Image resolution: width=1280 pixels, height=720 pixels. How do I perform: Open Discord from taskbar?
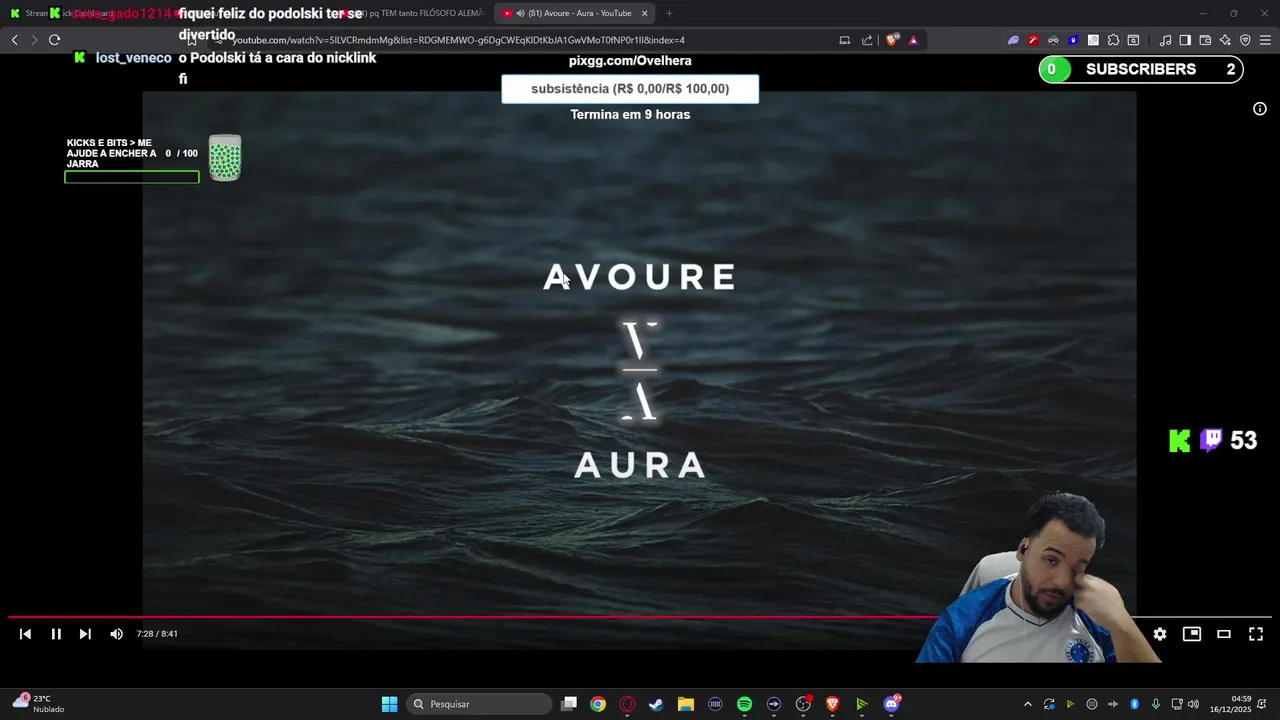[891, 704]
